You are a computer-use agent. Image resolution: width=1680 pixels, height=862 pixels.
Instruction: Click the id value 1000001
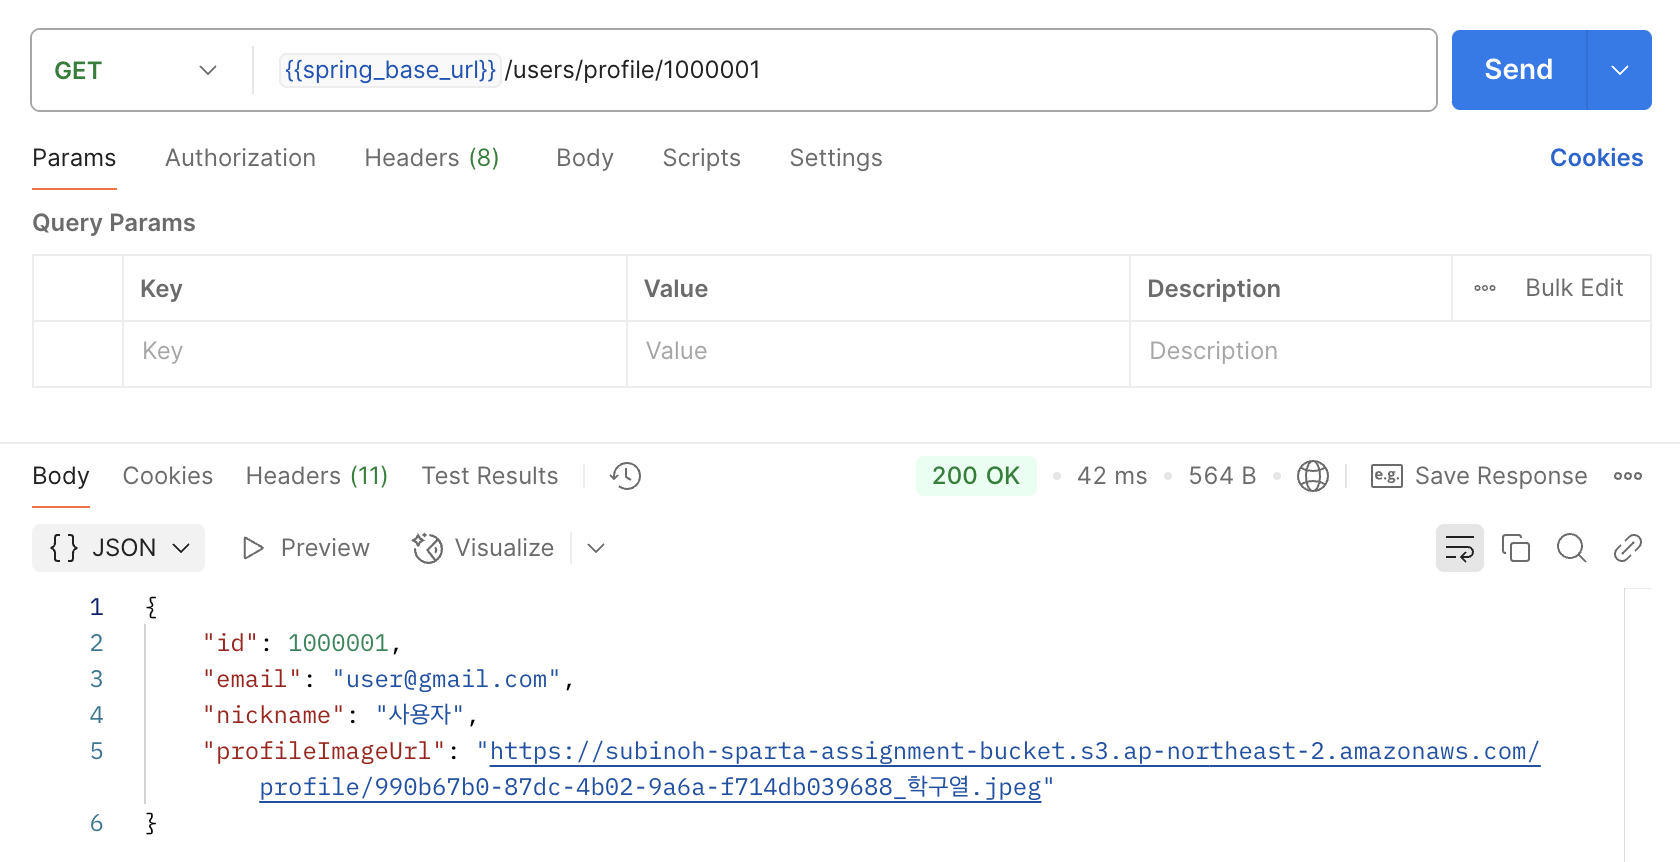338,643
